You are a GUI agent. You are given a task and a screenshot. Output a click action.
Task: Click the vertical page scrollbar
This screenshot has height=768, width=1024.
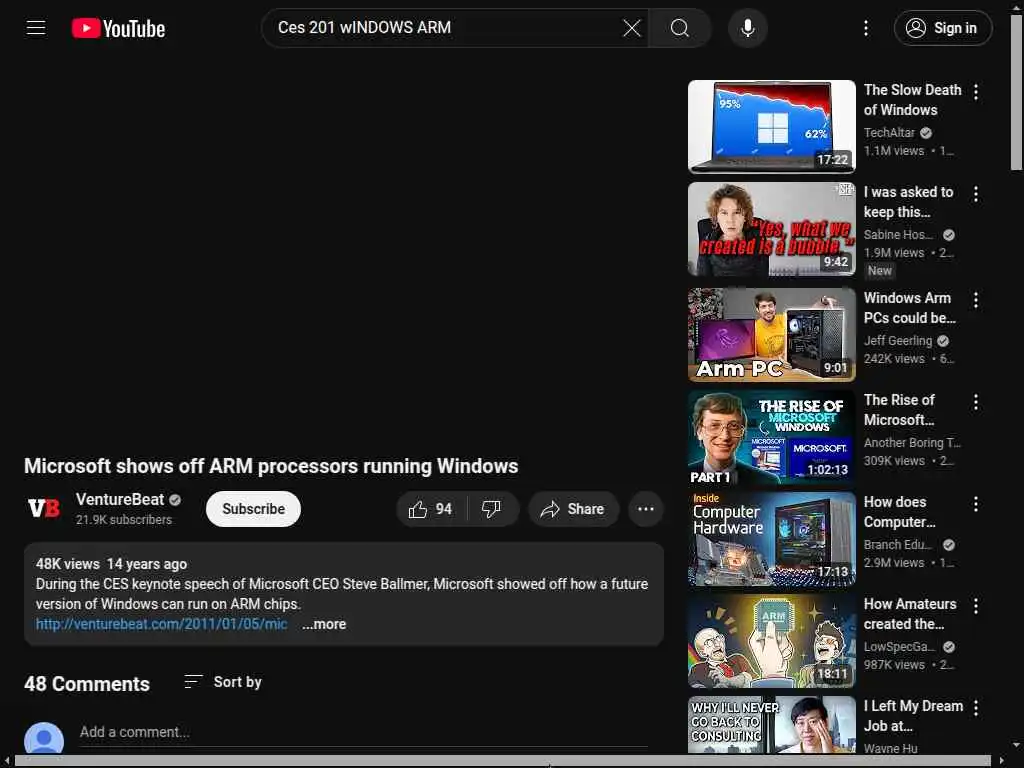[x=1016, y=91]
